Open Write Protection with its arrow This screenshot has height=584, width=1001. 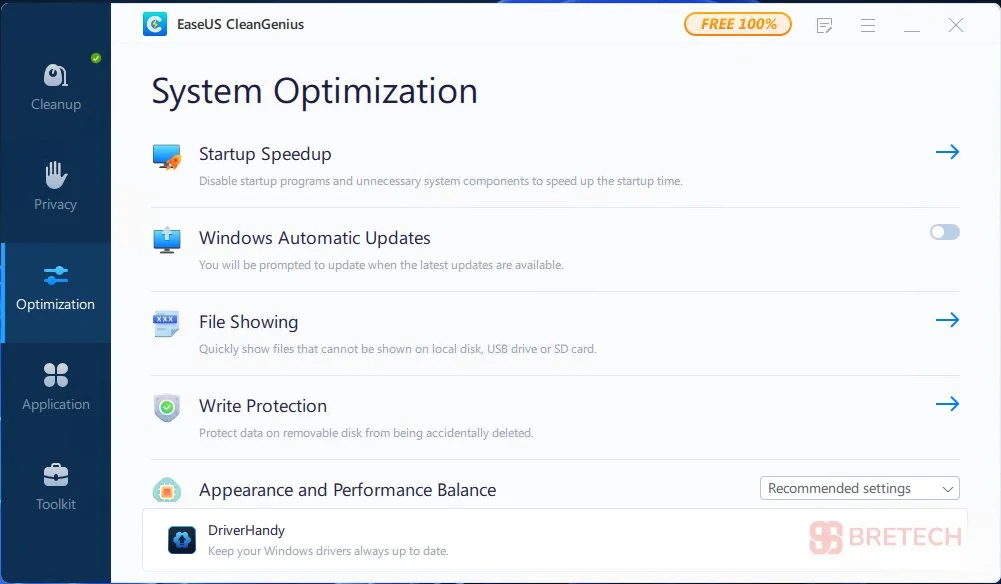pos(947,404)
